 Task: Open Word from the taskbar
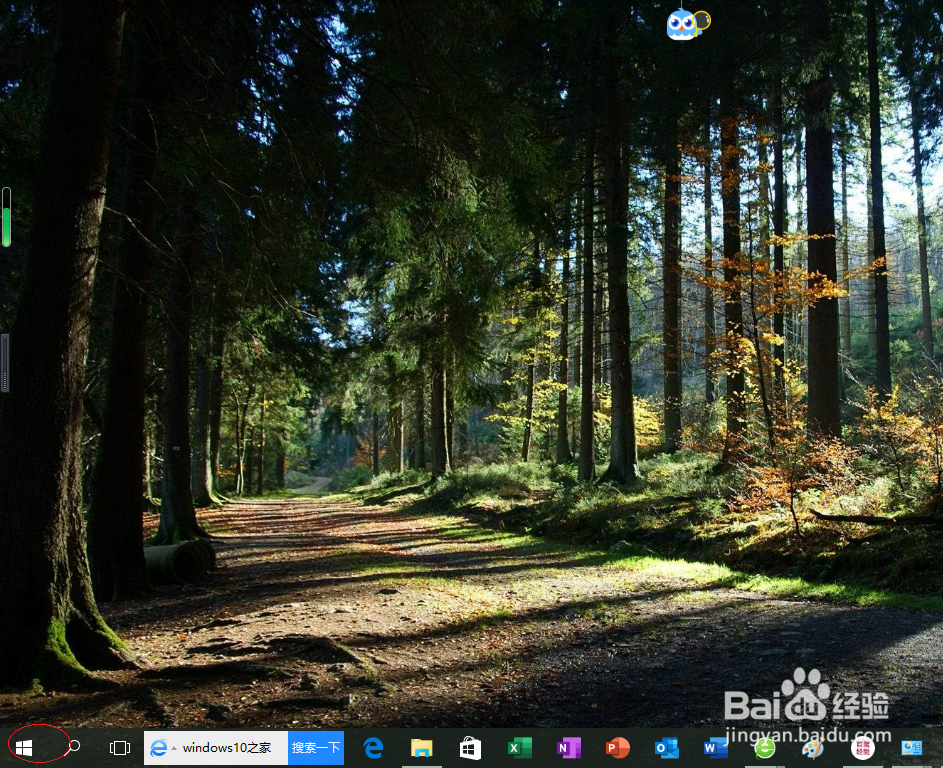coord(716,747)
